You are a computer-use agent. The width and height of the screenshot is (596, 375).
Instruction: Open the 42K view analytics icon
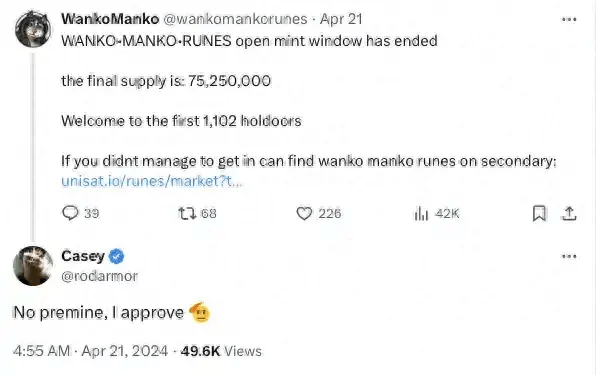tap(421, 214)
